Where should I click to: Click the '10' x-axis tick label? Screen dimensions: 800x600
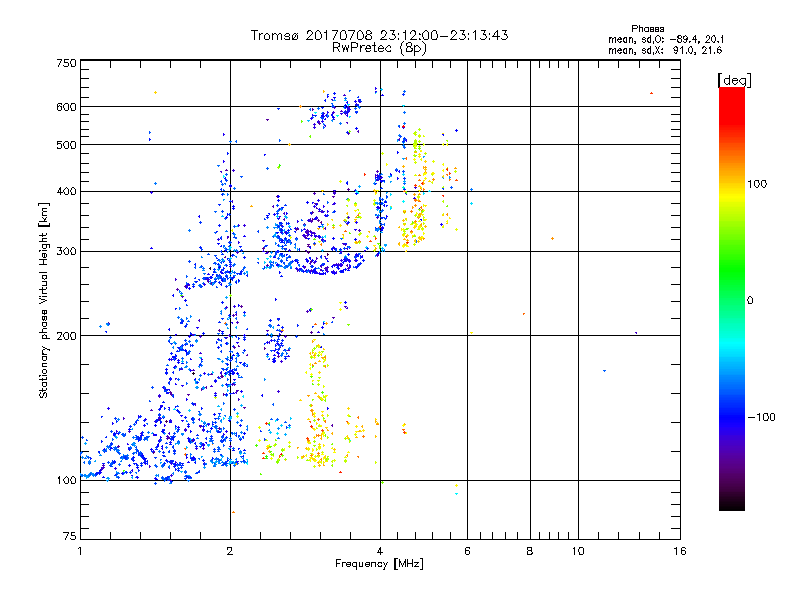point(578,551)
